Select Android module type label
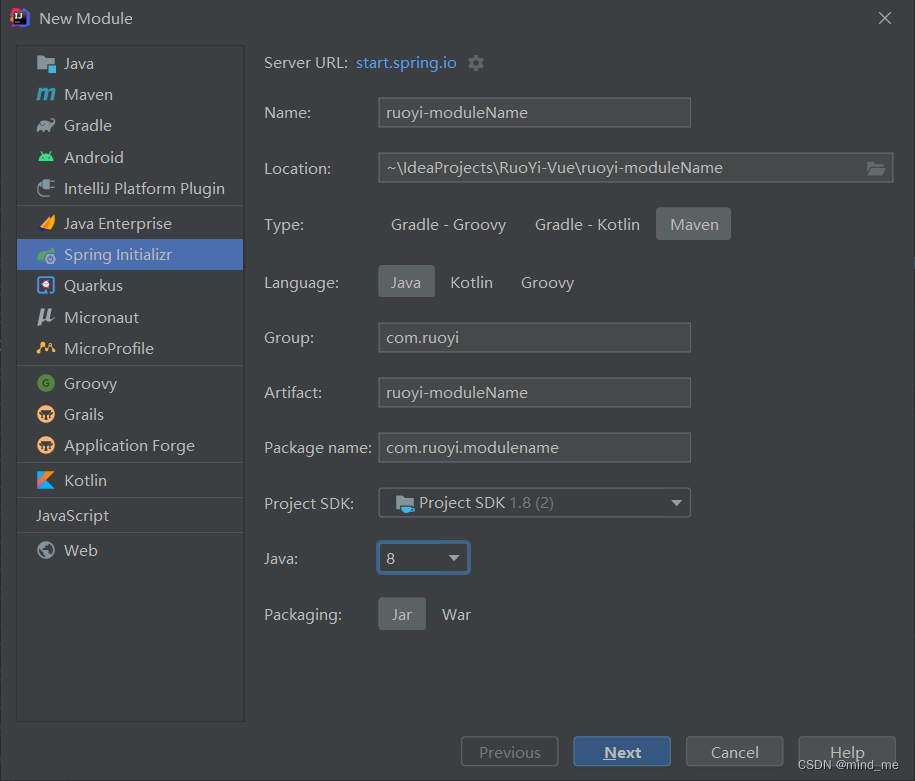 tap(94, 158)
